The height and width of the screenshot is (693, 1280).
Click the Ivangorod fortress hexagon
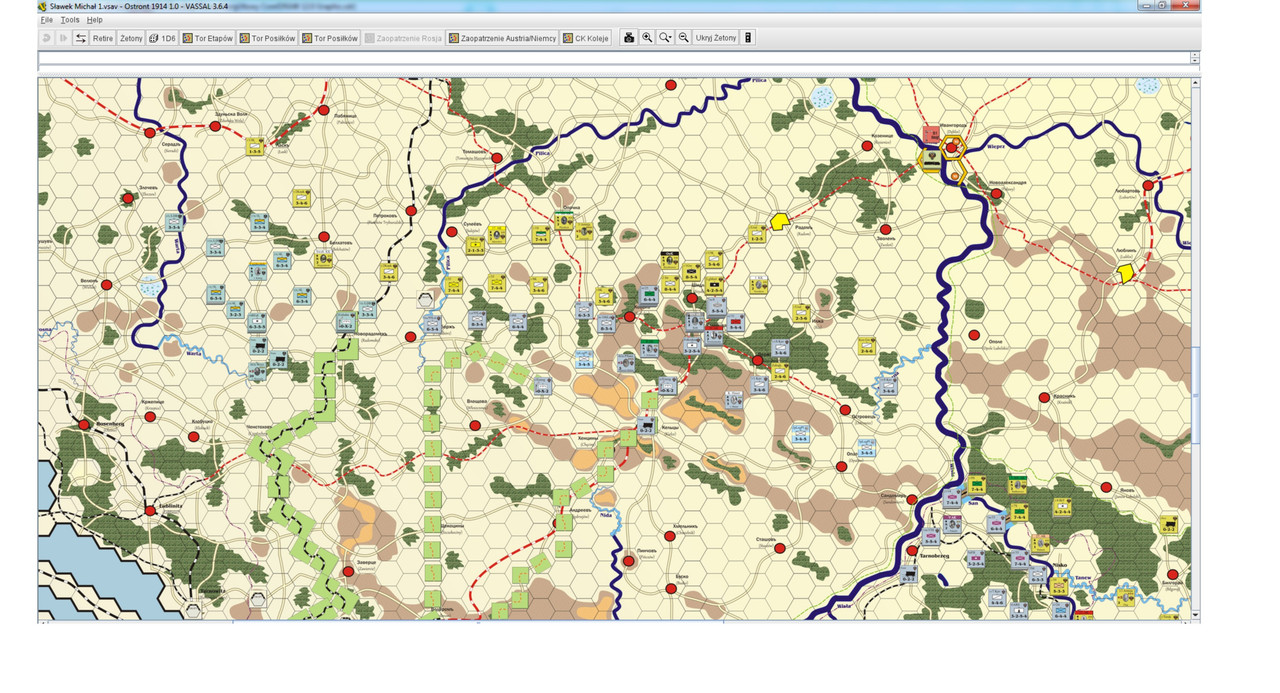point(952,148)
